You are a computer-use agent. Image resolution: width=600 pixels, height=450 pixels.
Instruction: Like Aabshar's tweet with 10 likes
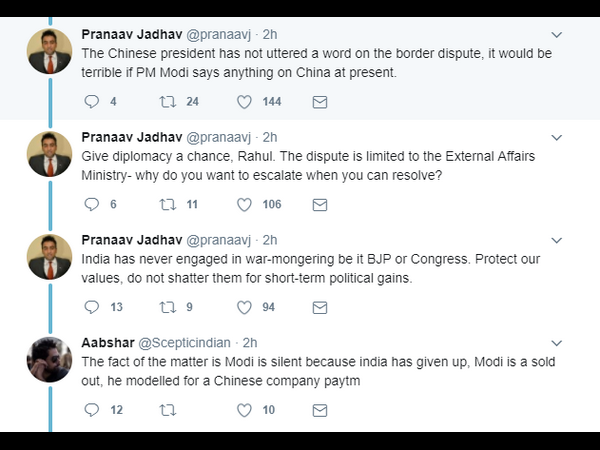[244, 409]
